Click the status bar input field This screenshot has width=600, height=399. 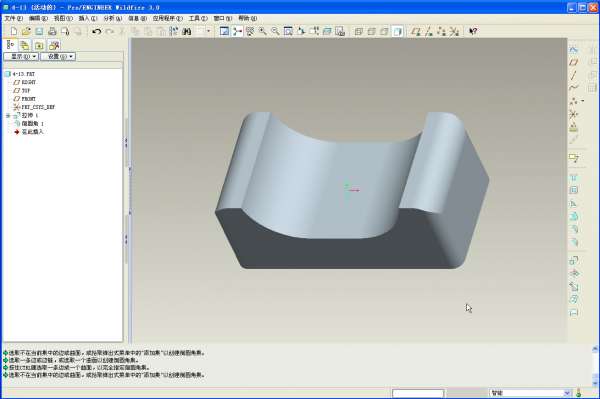(418, 393)
